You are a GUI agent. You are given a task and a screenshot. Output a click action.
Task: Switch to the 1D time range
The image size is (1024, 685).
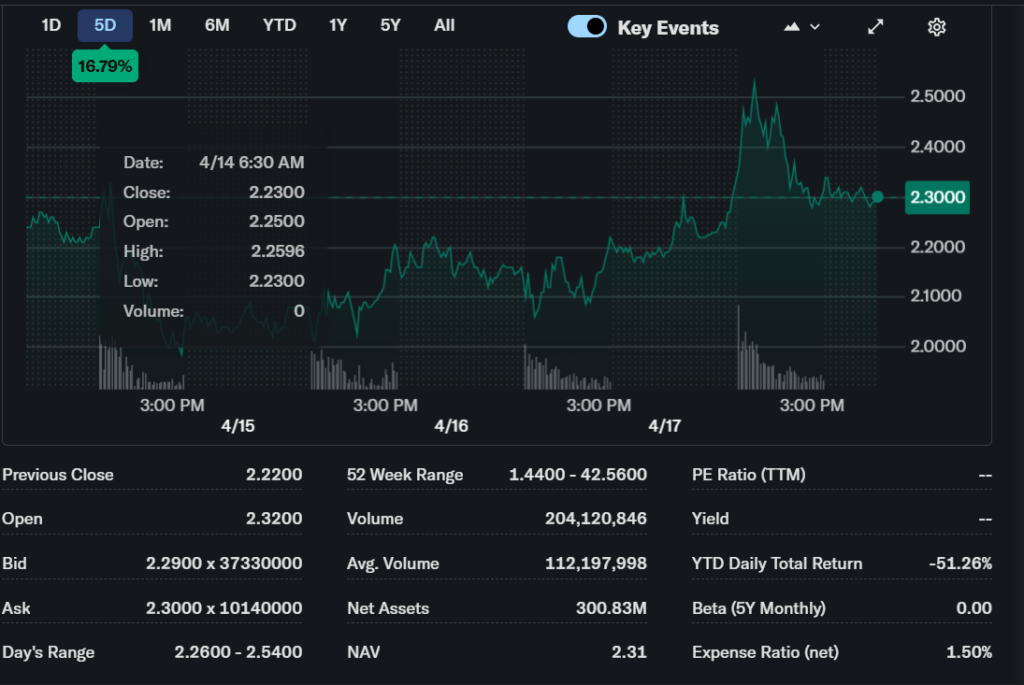(51, 25)
